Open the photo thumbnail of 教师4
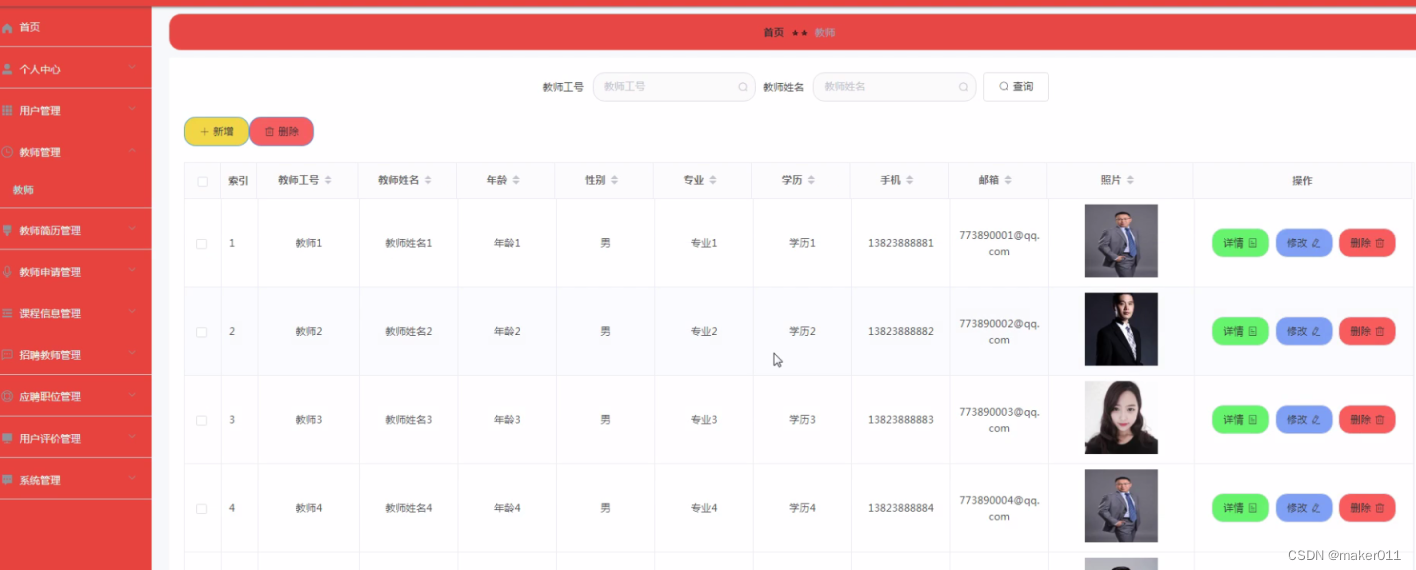The image size is (1416, 570). tap(1121, 506)
